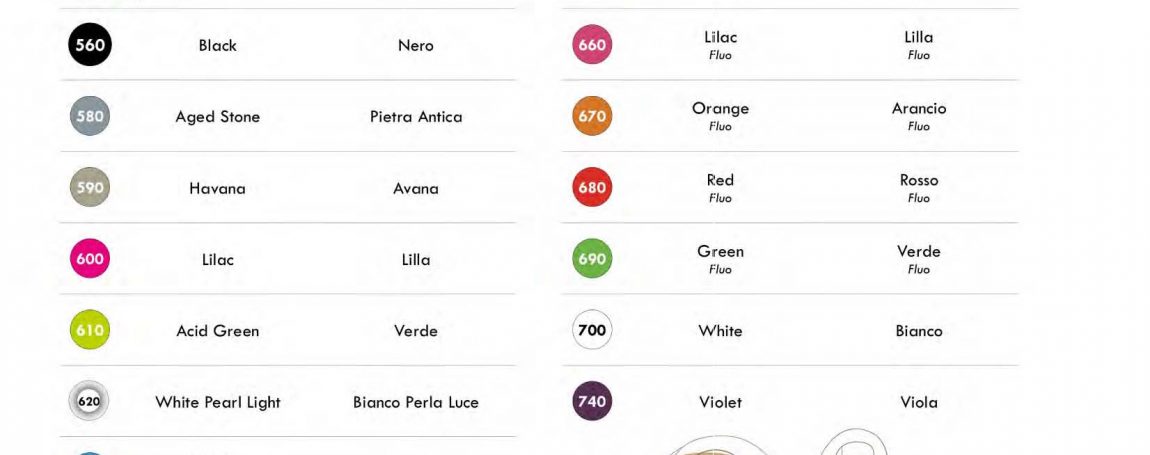Click the Orange Fluo English name
The height and width of the screenshot is (455, 1150).
[x=720, y=116]
